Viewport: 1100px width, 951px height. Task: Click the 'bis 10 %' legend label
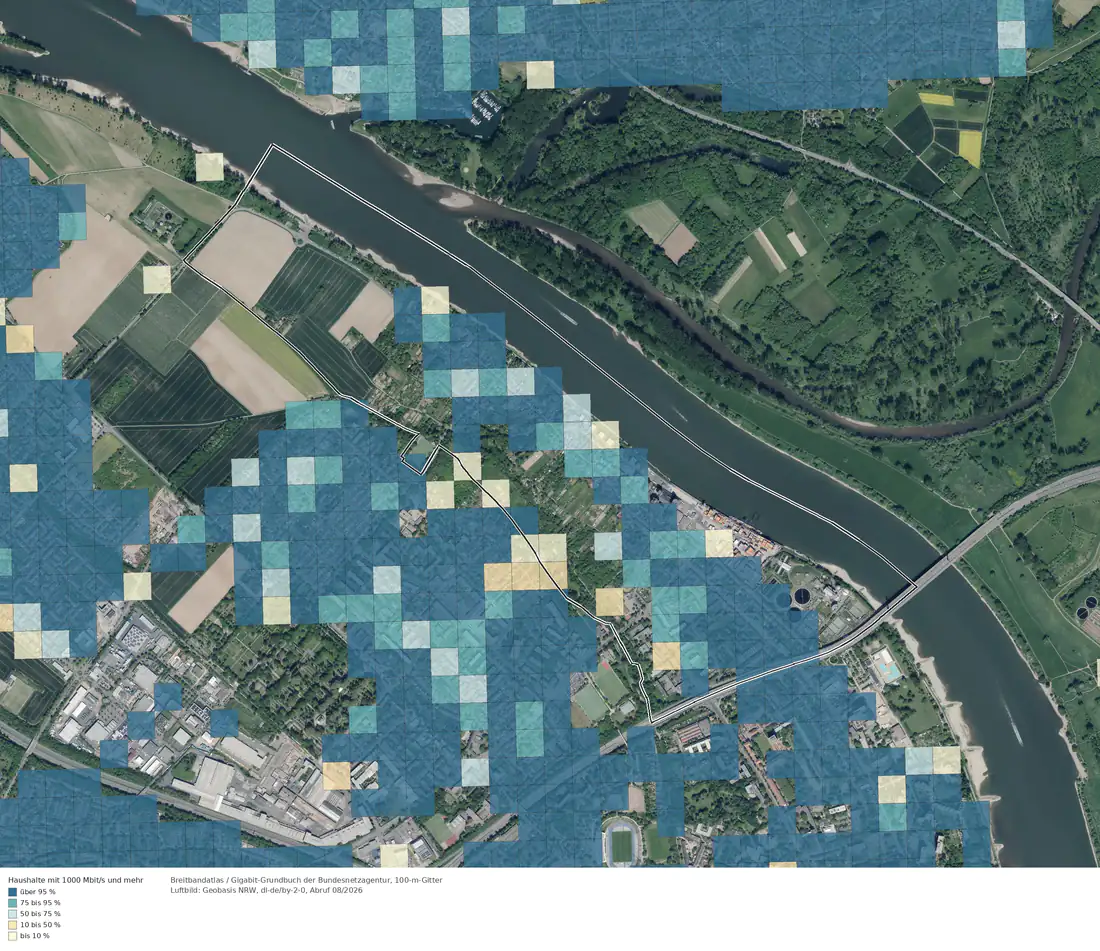click(34, 936)
